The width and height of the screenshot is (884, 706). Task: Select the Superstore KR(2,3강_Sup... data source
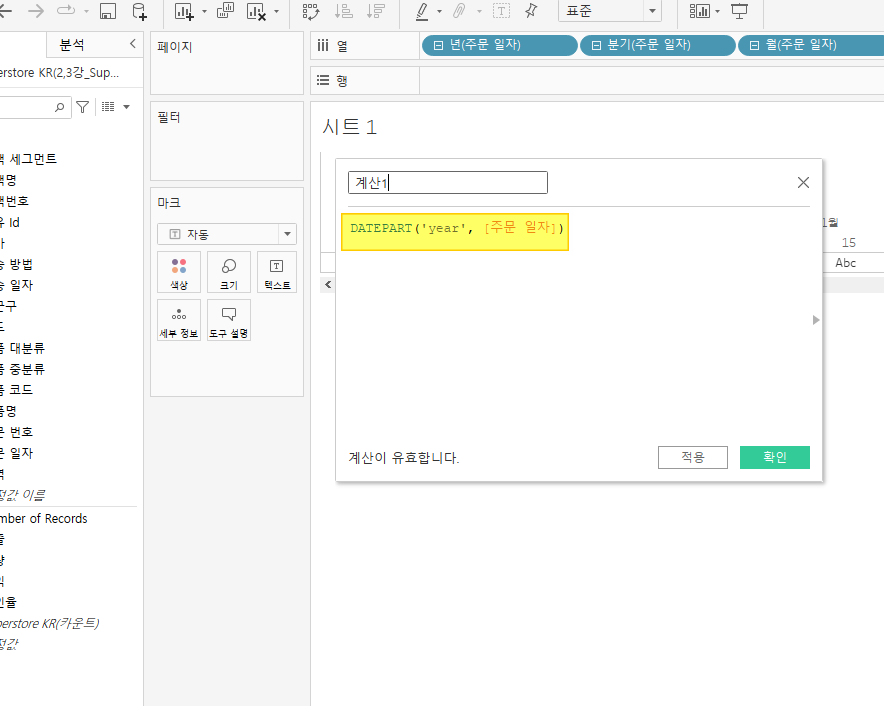coord(59,73)
